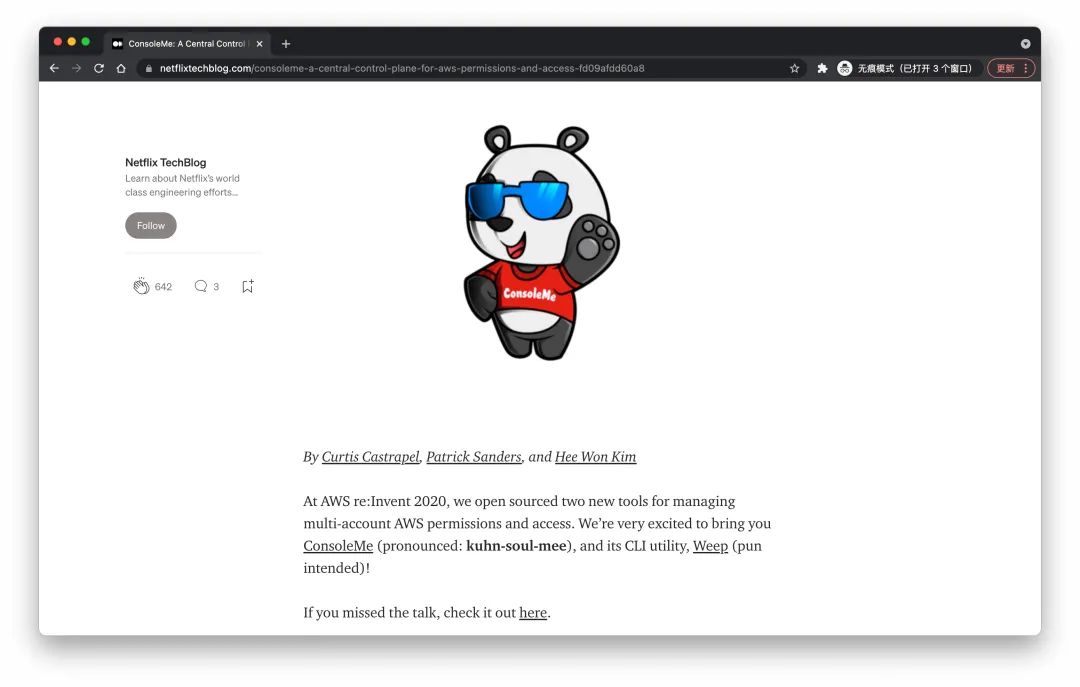1080x687 pixels.
Task: Select the ConsoleMe: A Central Control tab
Action: pos(187,43)
